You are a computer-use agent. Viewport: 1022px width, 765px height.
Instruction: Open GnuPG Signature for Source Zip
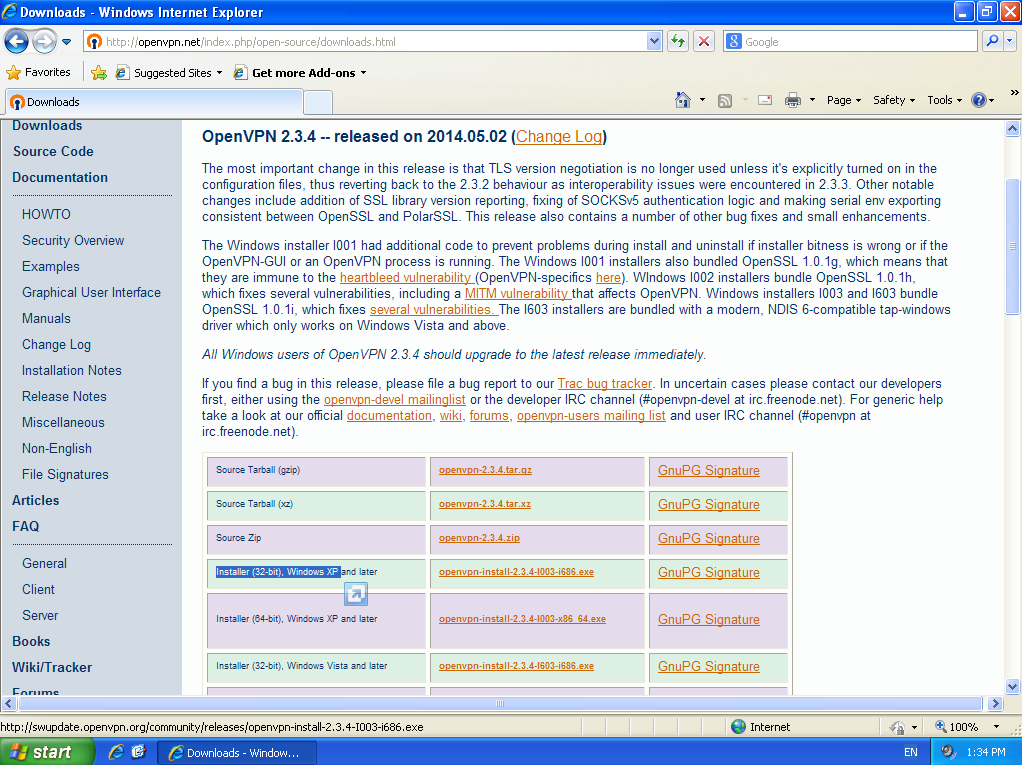click(x=708, y=538)
